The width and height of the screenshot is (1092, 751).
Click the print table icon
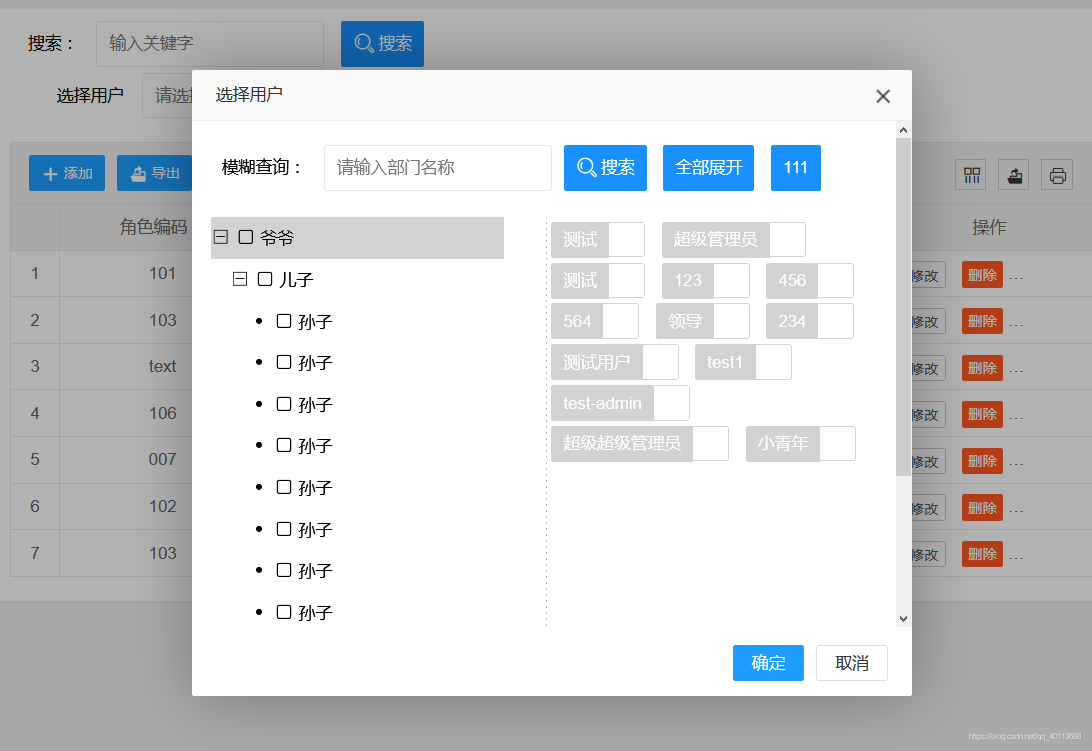click(1057, 175)
